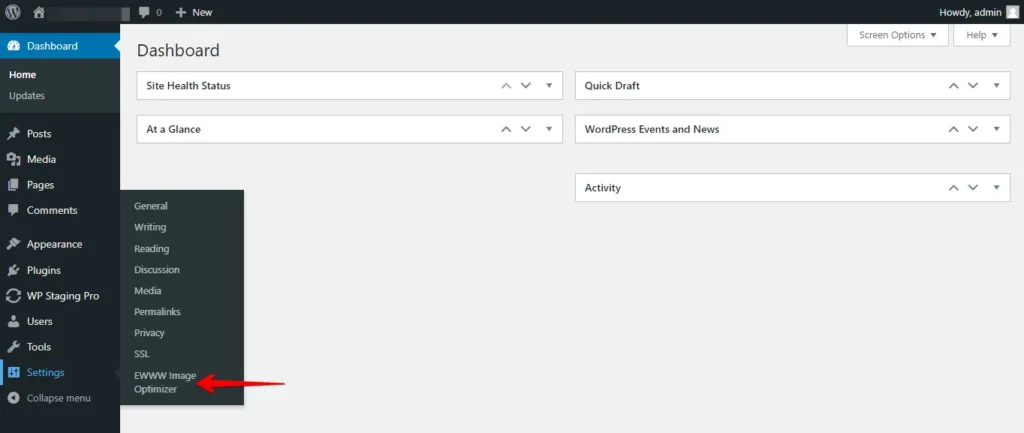Screen dimensions: 1024x433
Task: Open WP Staging Pro menu label
Action: 63,296
